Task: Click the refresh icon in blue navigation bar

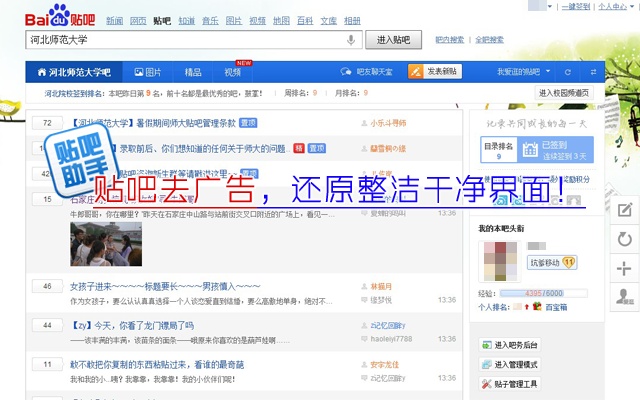Action: point(567,72)
